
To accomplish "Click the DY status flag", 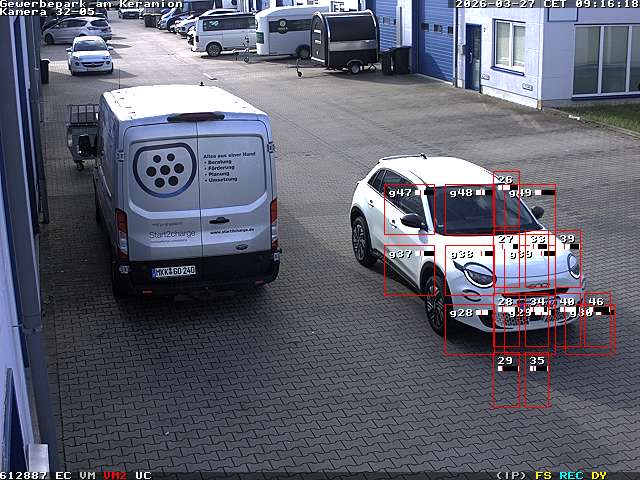I will 598,475.
